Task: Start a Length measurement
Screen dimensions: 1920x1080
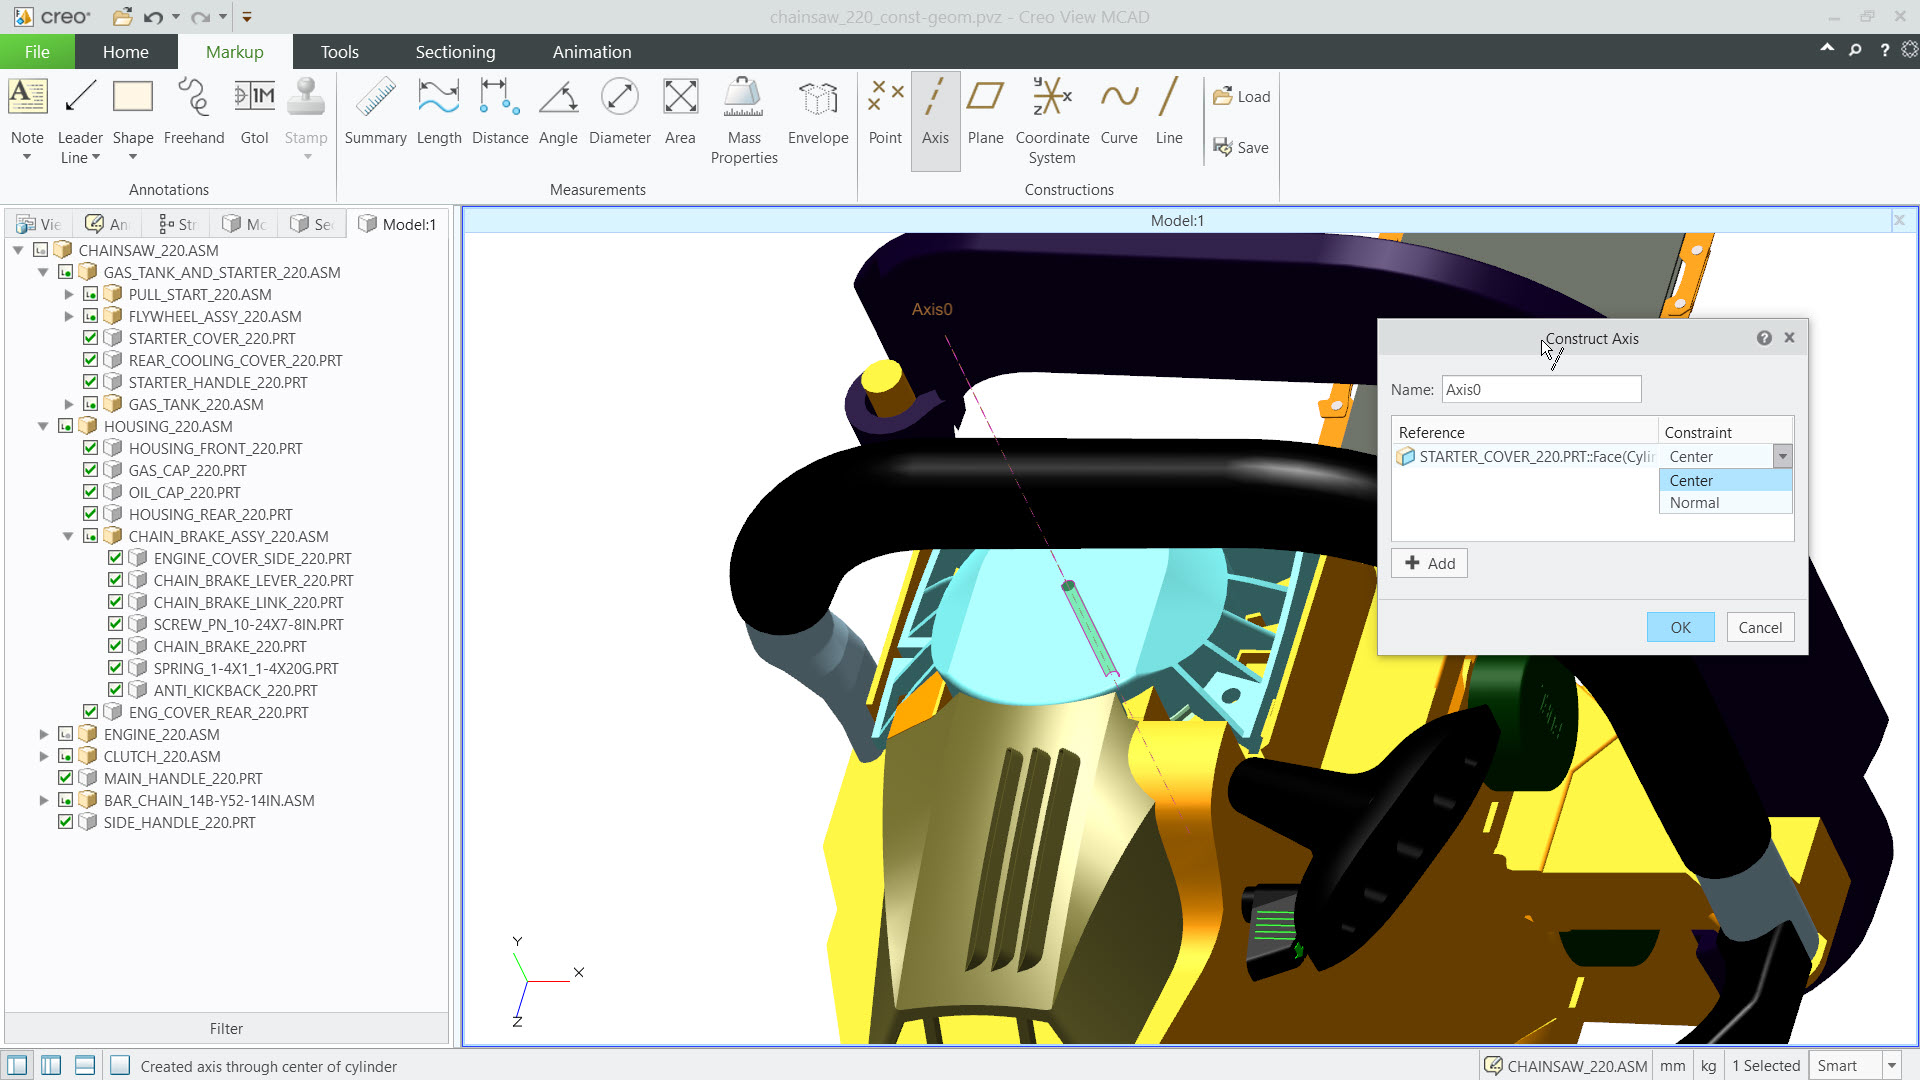Action: pyautogui.click(x=439, y=112)
